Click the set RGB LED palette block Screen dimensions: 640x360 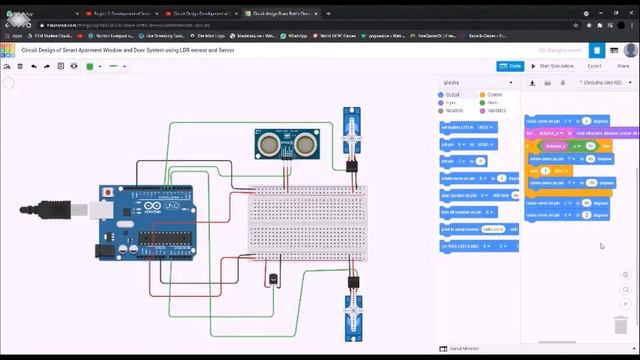point(479,247)
